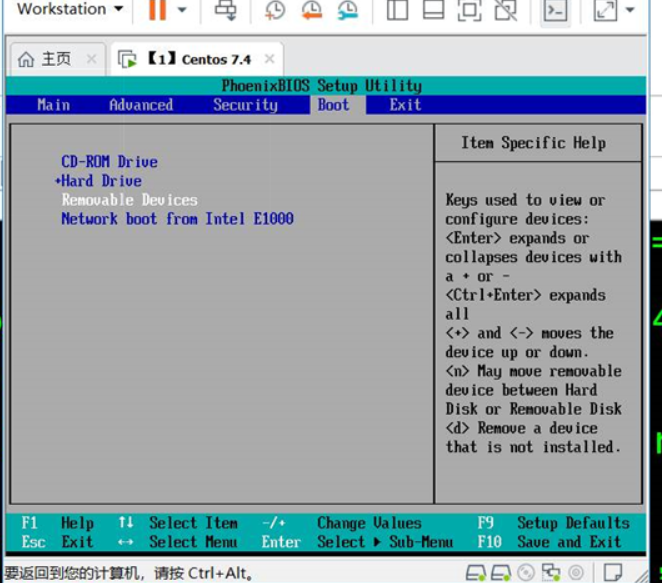Screen dimensions: 662x583
Task: Click the first hard disk status icon
Action: pos(476,573)
